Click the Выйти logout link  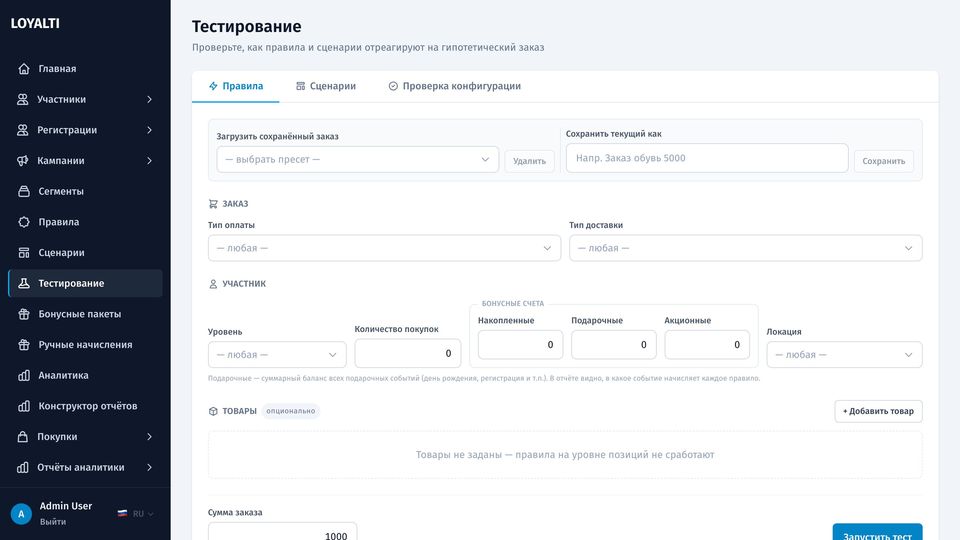tap(53, 522)
